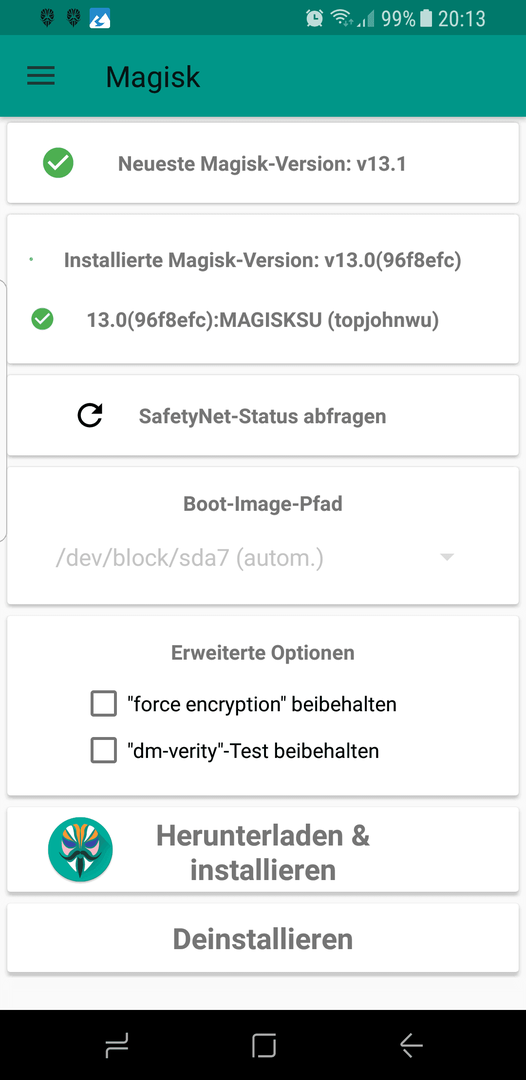
Task: Tap green checkmark next to MAGISKSU entry
Action: 43,320
